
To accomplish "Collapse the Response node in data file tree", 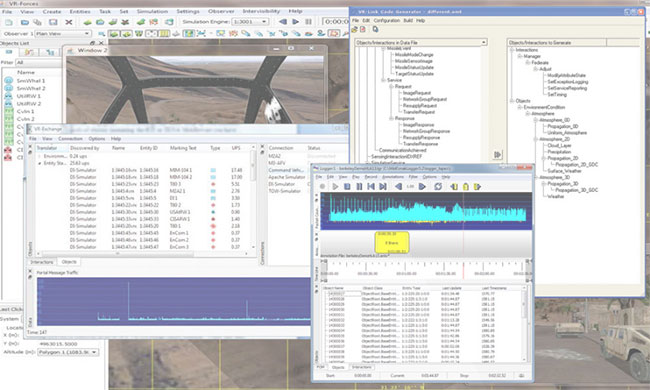I will pyautogui.click(x=391, y=118).
